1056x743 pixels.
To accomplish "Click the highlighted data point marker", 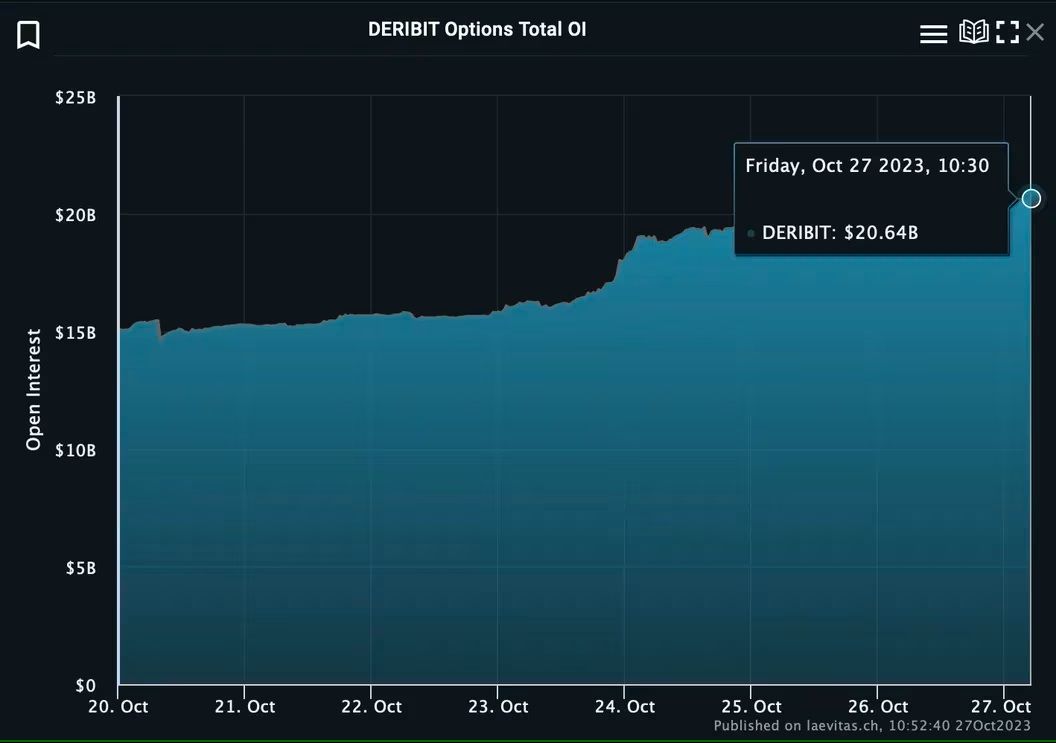I will pos(1031,198).
